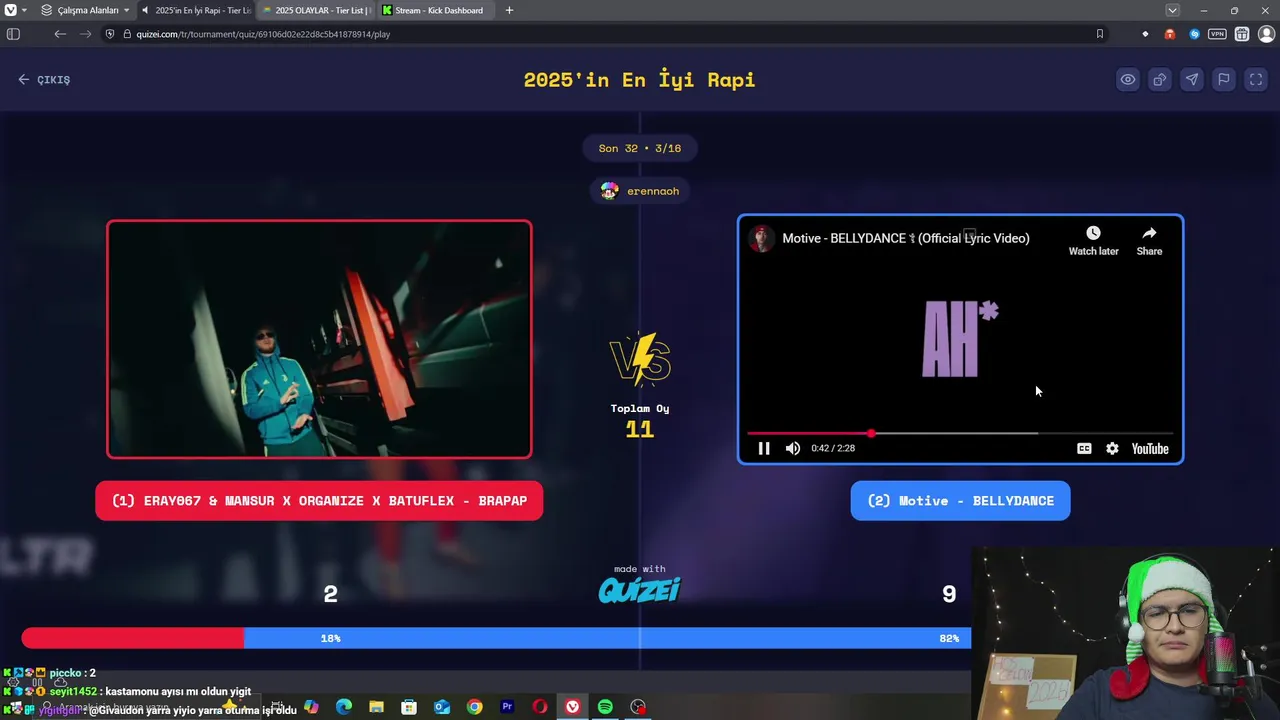Click the red extension icon in toolbar

coord(1169,34)
